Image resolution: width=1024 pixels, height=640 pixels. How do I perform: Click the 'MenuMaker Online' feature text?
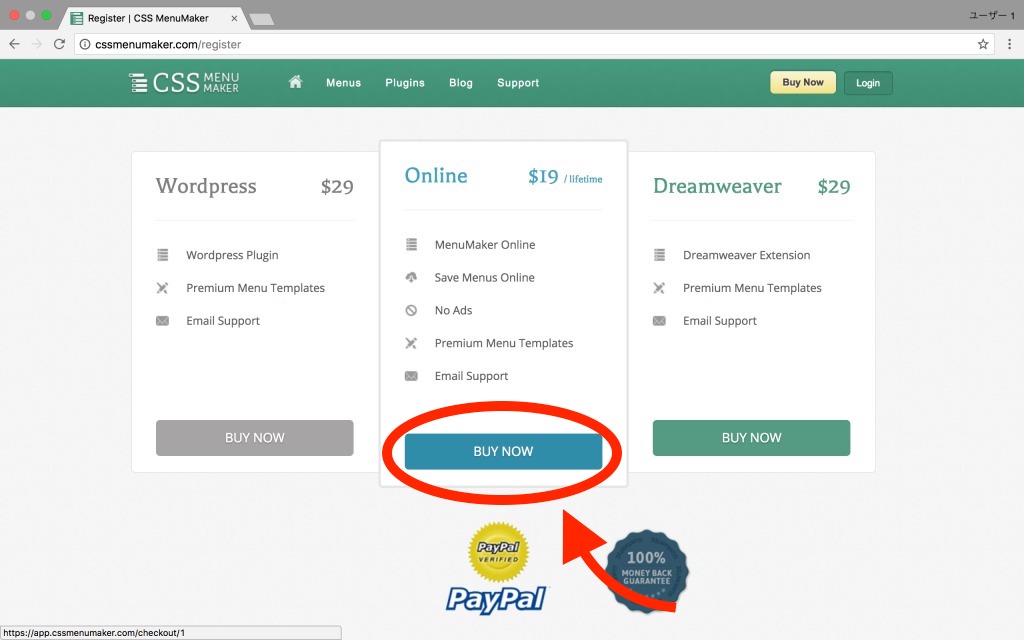pos(485,245)
